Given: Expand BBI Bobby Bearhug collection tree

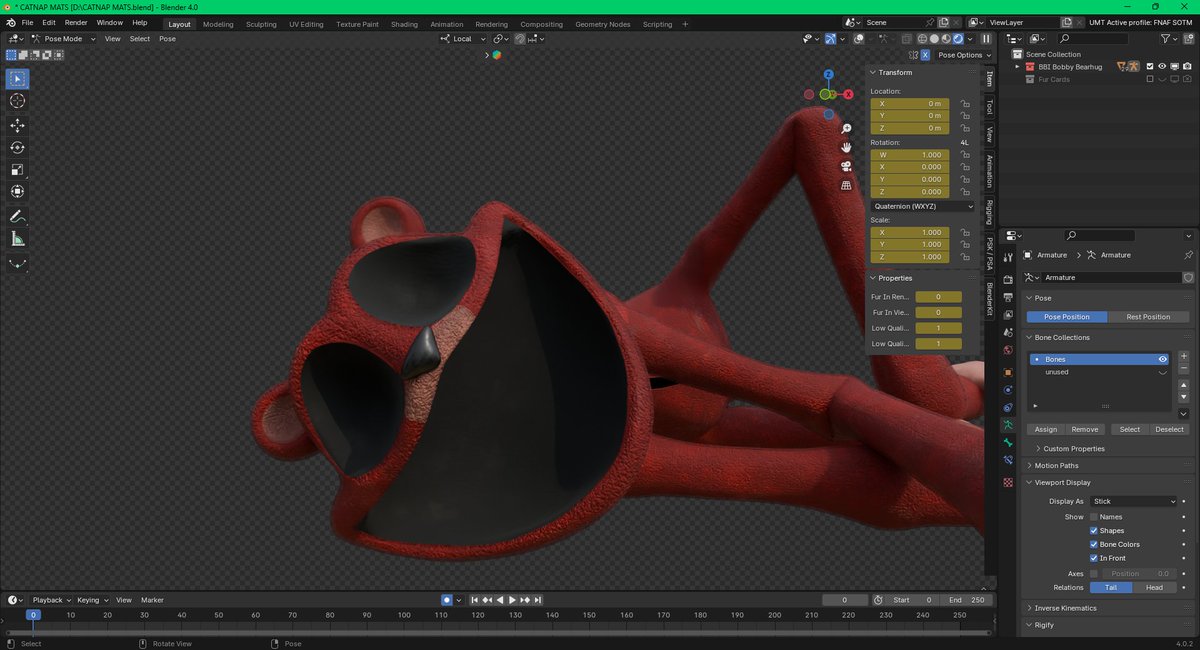Looking at the screenshot, I should (1017, 67).
